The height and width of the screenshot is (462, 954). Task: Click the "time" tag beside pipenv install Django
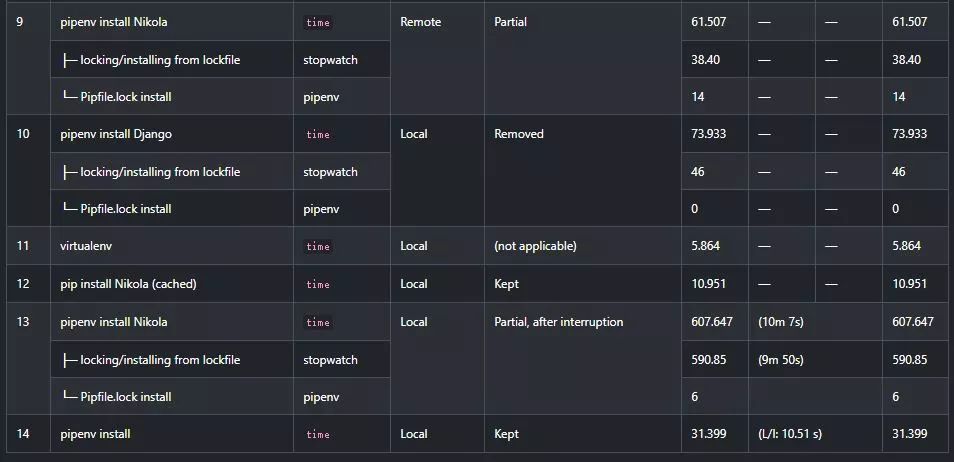(318, 135)
